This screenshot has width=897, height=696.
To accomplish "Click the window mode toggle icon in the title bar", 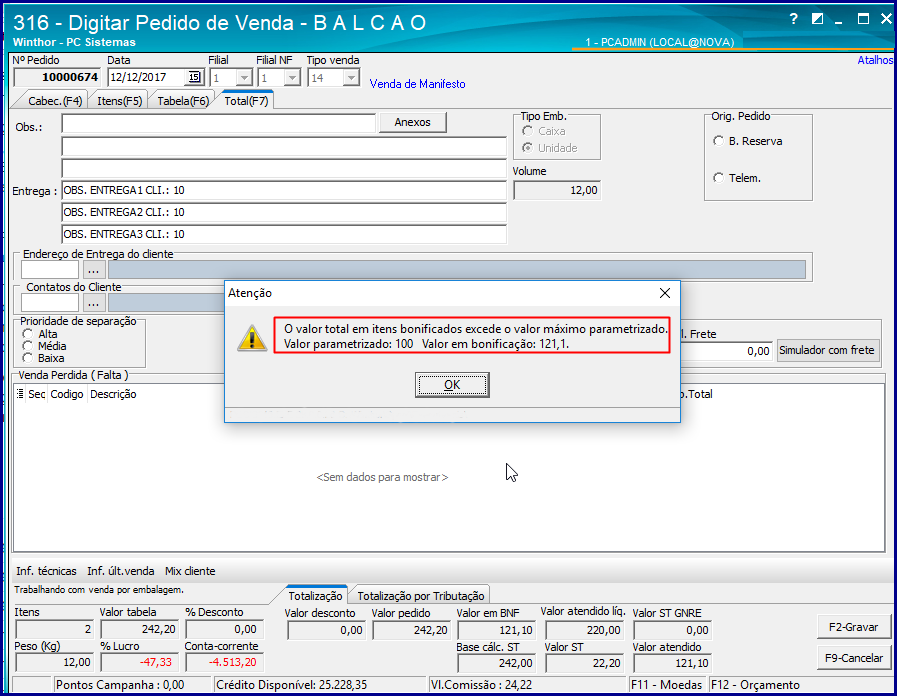I will tap(817, 19).
